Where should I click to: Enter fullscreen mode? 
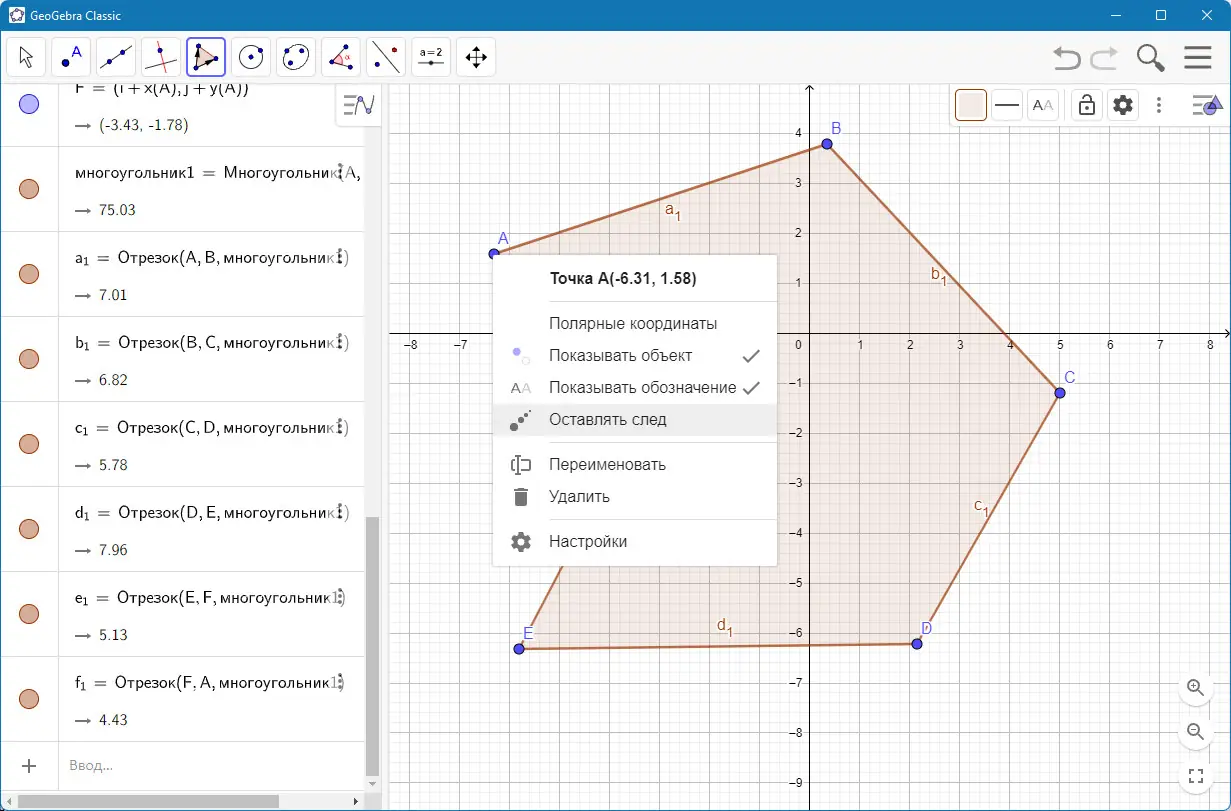tap(1195, 776)
